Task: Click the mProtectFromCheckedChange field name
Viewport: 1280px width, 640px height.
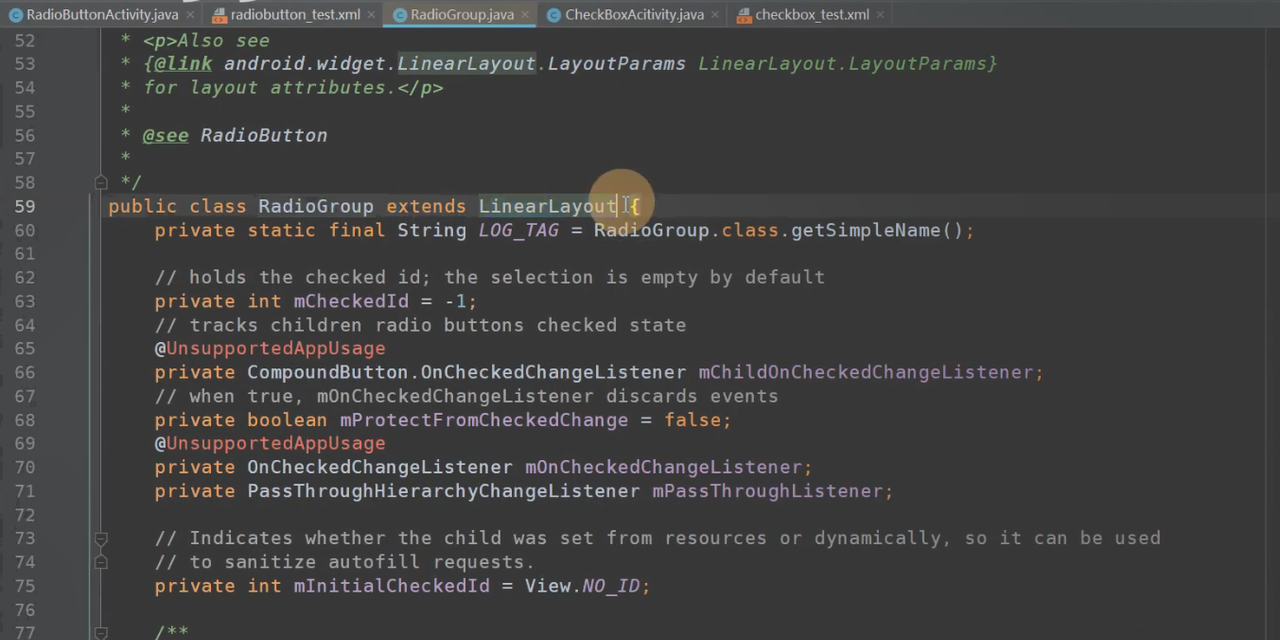Action: 484,420
